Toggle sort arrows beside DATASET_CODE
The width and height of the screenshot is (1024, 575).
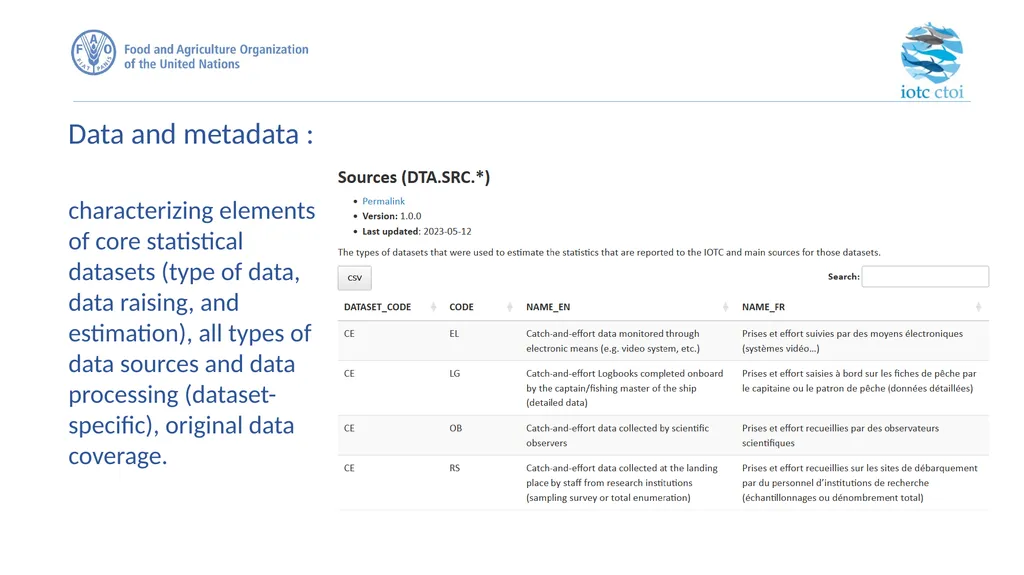[433, 307]
